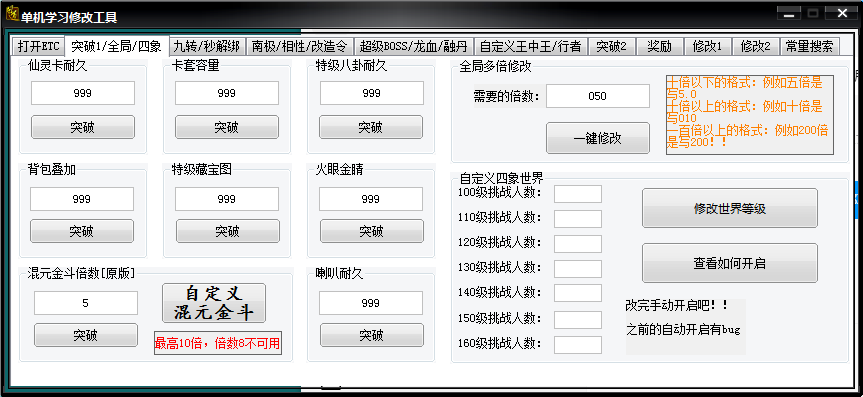Switch to the 超级BOSS/龙血/融丹 tab

(414, 46)
